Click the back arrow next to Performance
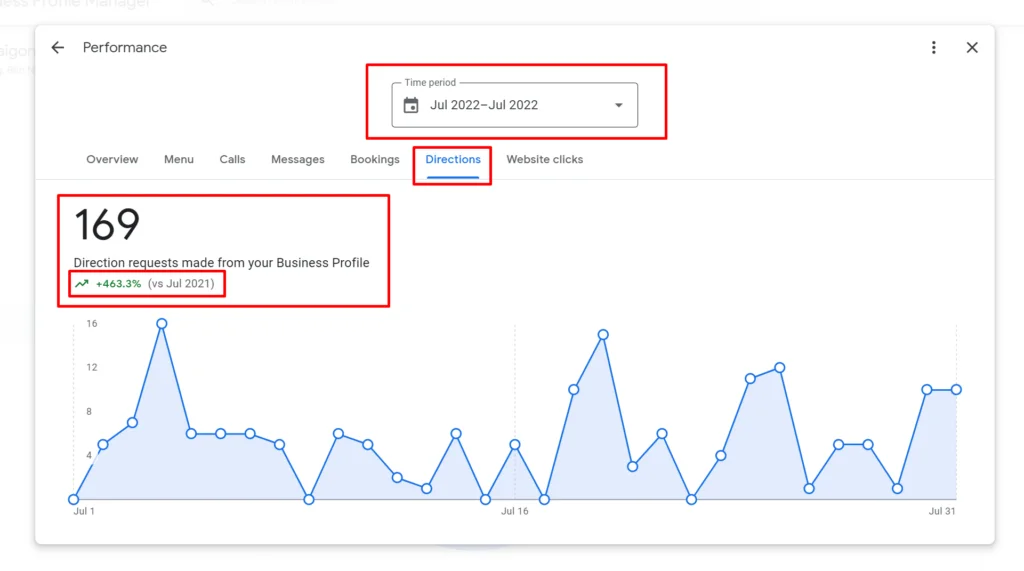The height and width of the screenshot is (571, 1024). coord(58,48)
